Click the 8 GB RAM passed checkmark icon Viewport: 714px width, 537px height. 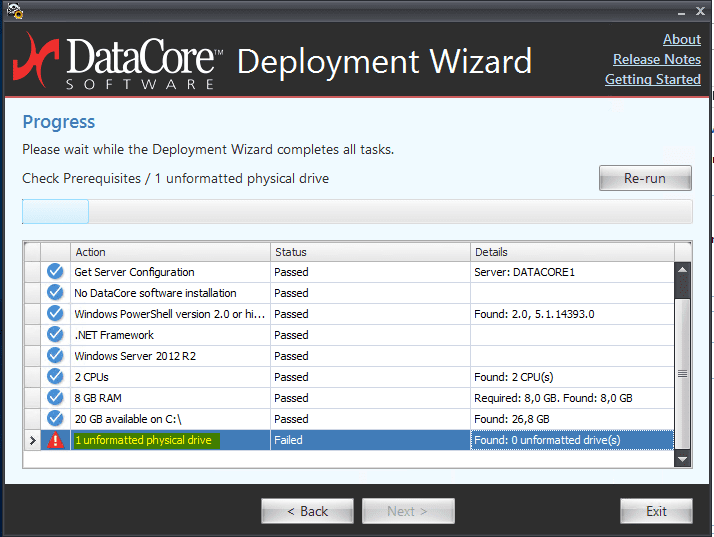pyautogui.click(x=55, y=397)
